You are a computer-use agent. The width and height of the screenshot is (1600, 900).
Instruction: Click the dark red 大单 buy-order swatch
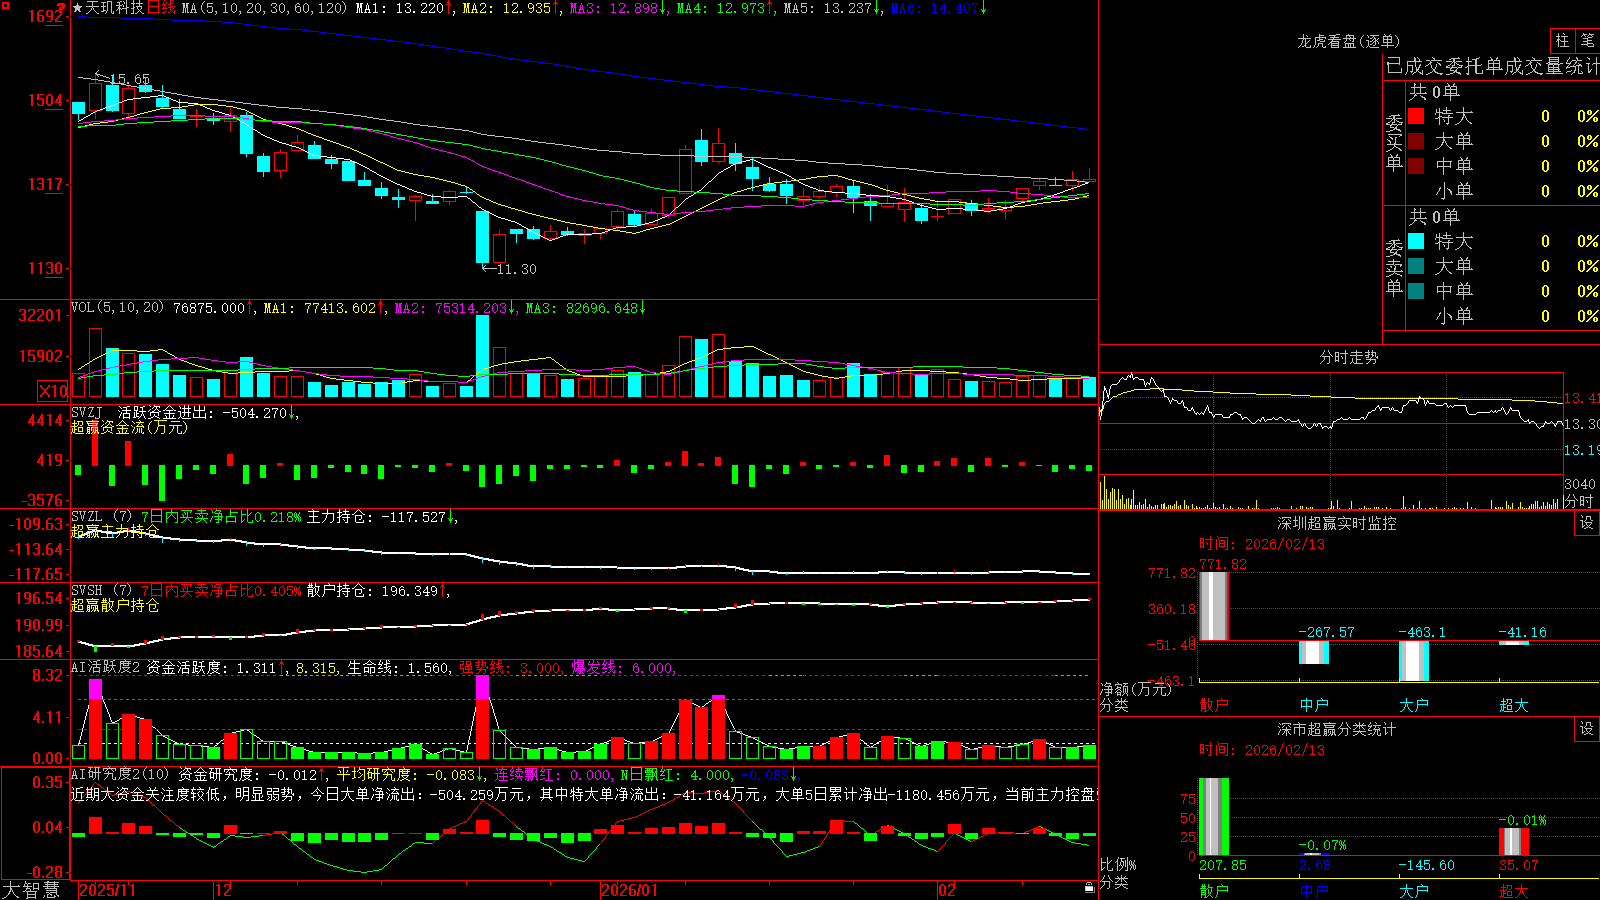(x=1416, y=141)
